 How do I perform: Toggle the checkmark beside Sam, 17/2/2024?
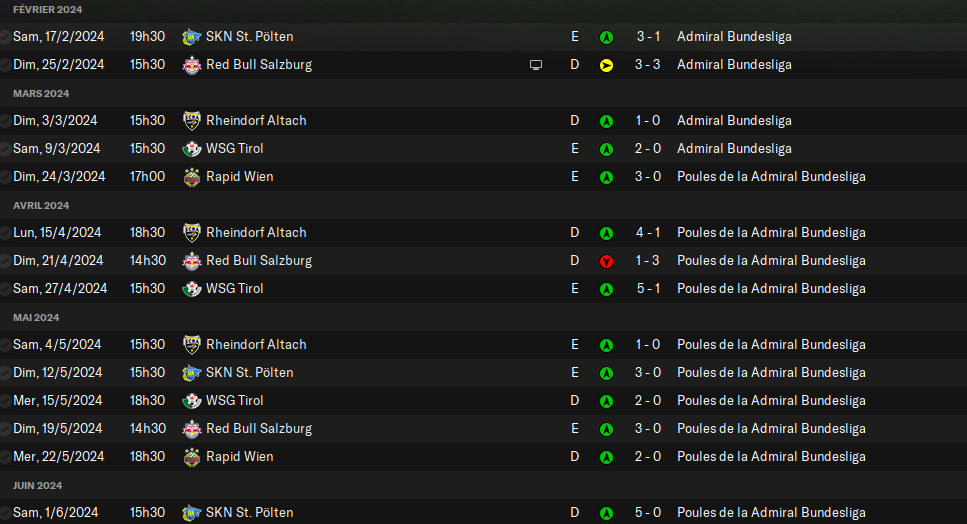click(x=6, y=37)
